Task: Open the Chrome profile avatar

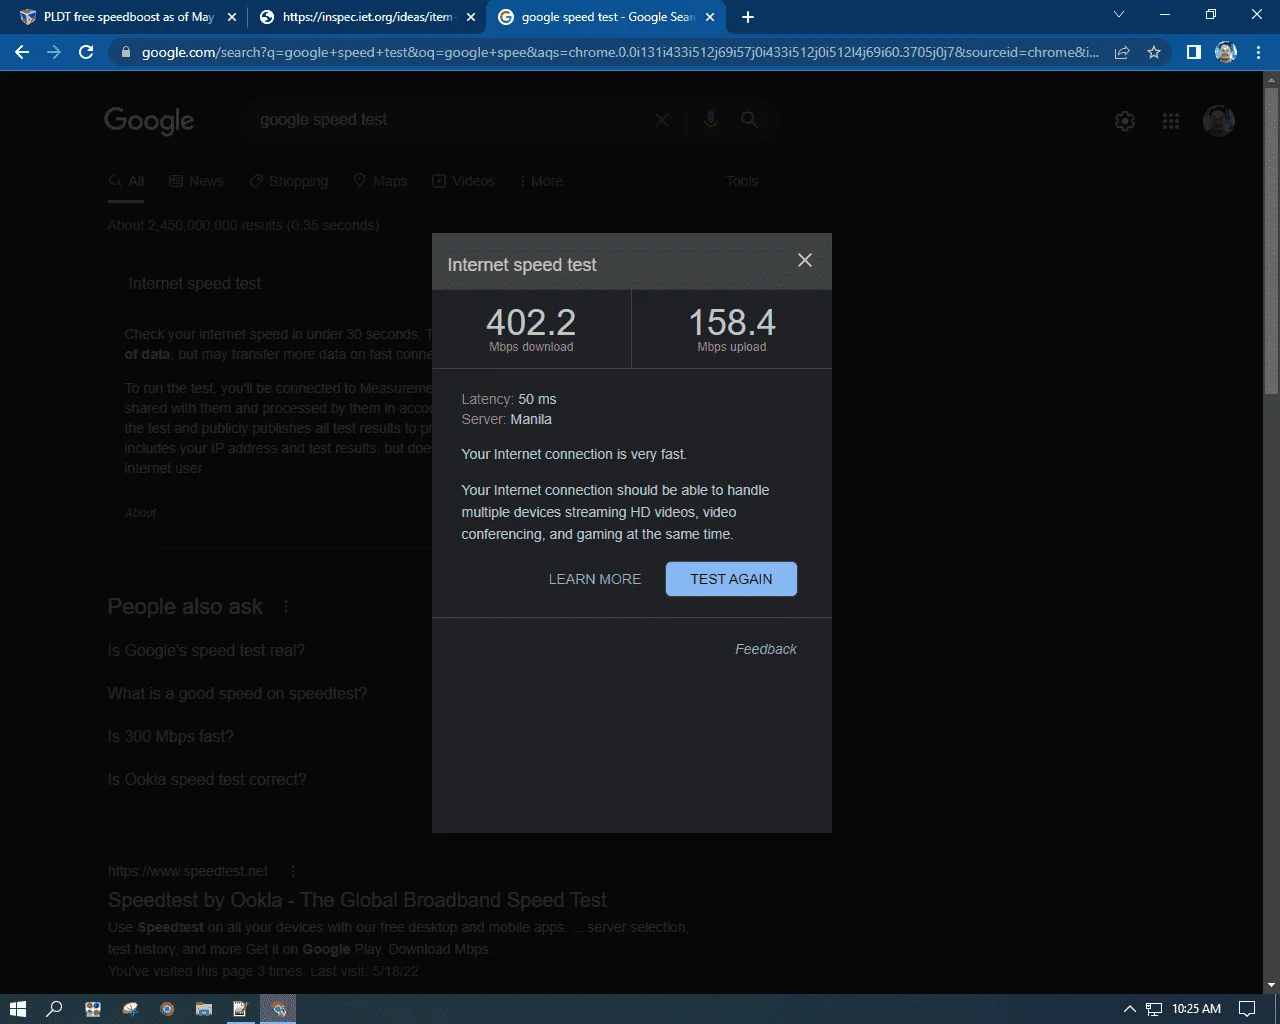Action: click(1226, 52)
